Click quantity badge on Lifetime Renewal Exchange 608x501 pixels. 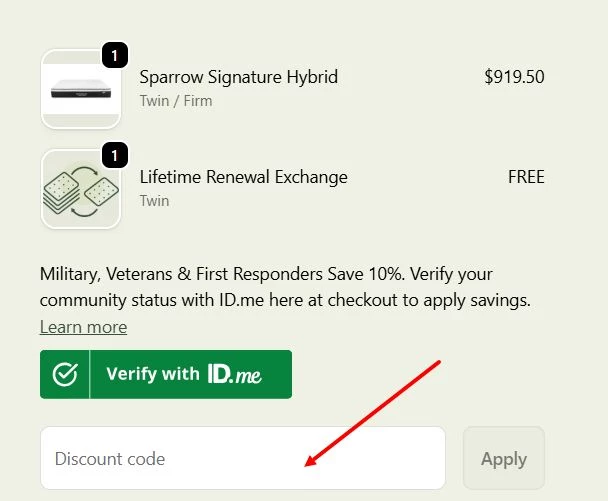(115, 156)
